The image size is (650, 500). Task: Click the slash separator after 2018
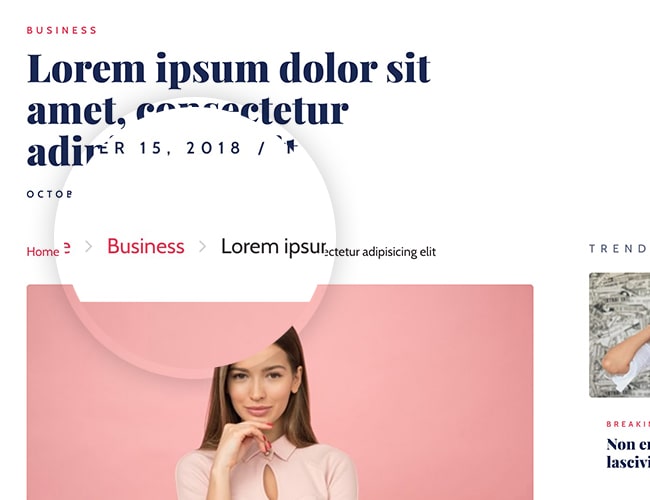point(261,148)
